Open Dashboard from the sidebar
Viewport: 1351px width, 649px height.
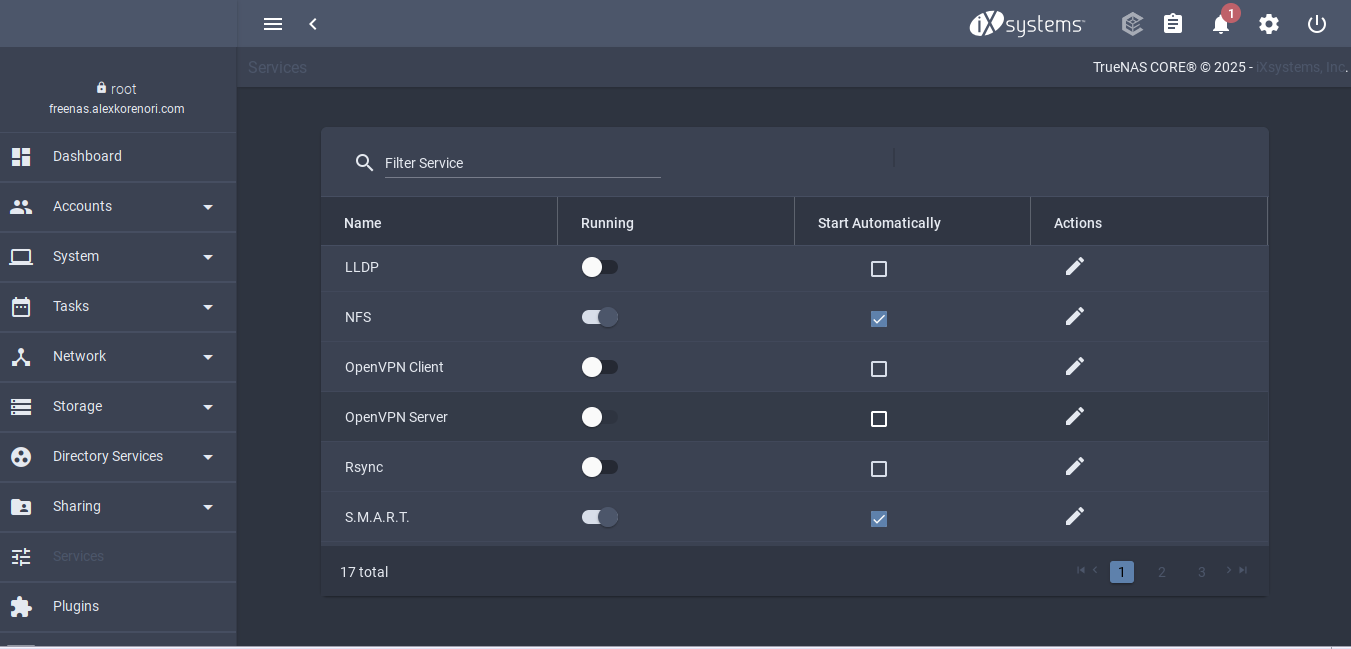(87, 156)
